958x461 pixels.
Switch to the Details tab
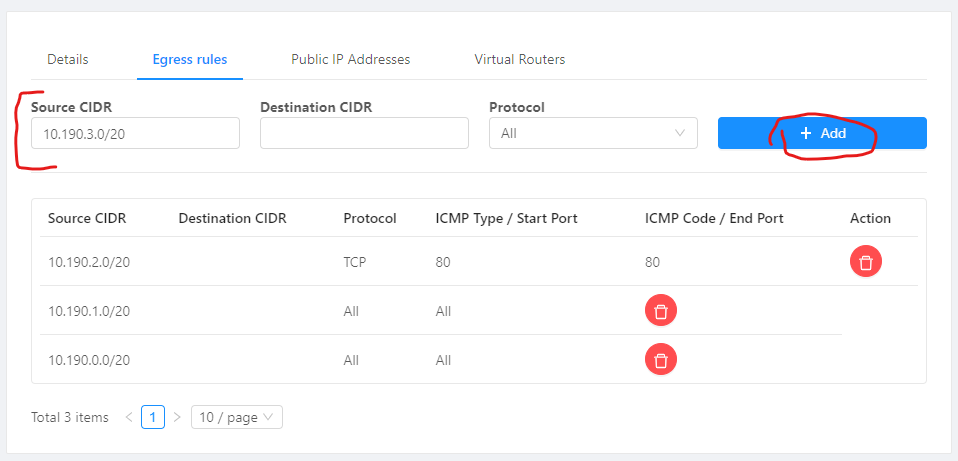(68, 60)
